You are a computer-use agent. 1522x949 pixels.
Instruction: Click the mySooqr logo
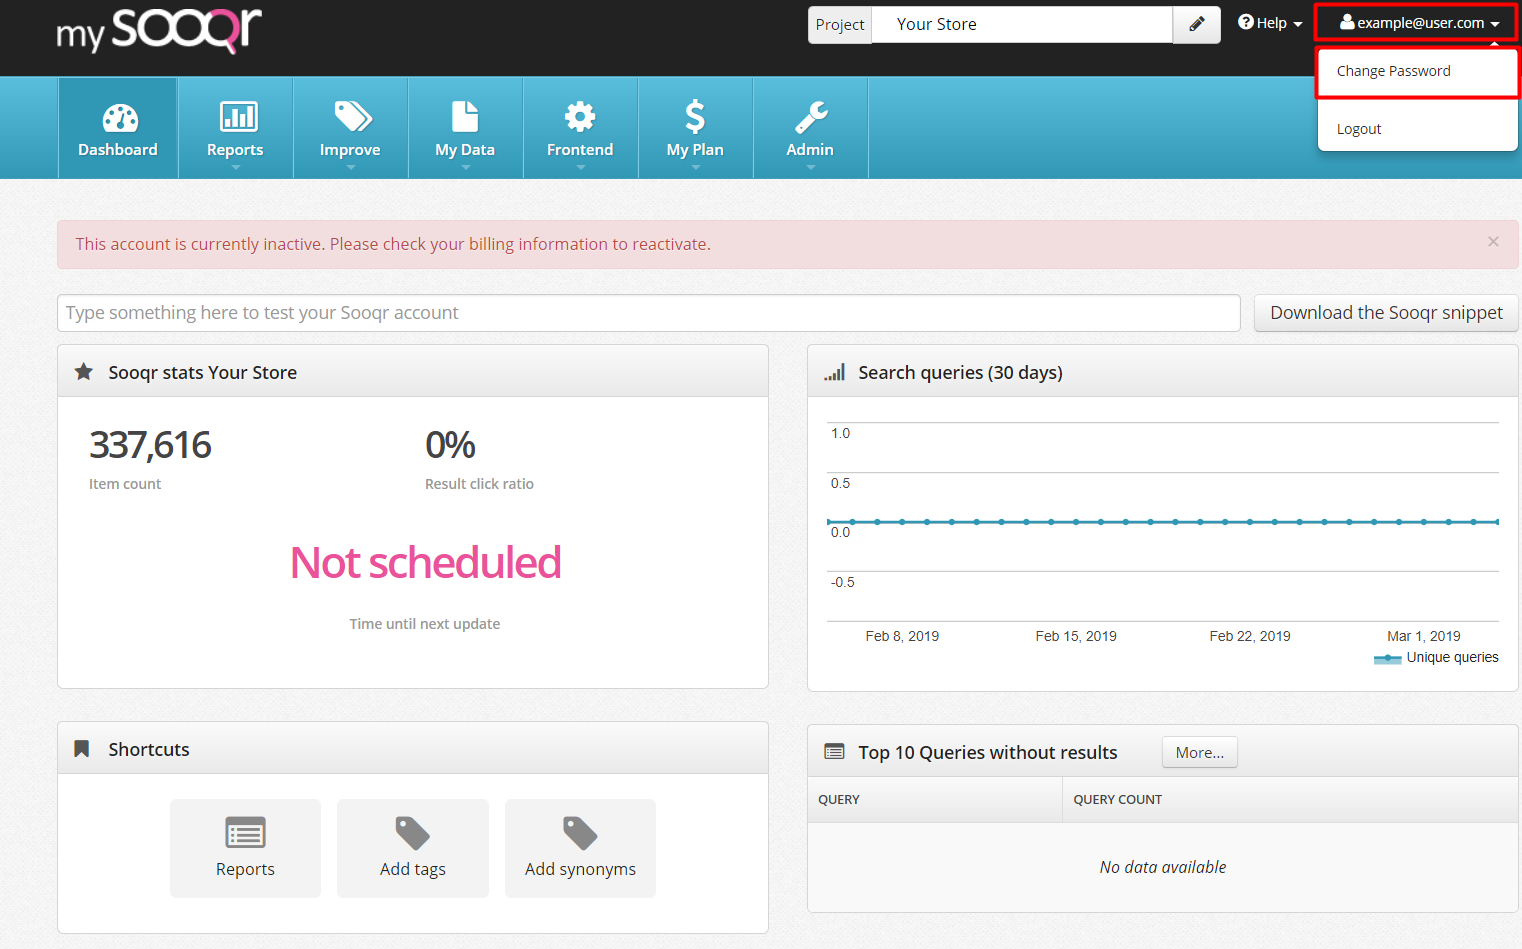pyautogui.click(x=159, y=30)
